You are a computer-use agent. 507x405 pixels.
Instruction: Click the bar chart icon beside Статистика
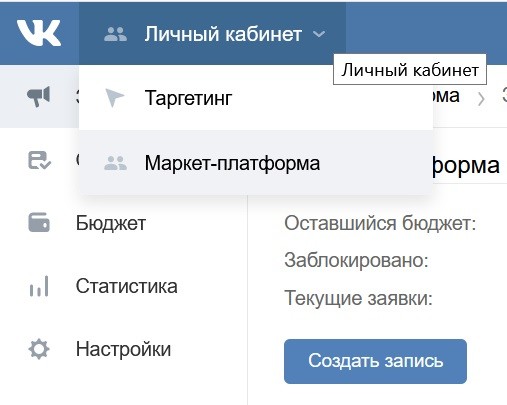click(39, 286)
